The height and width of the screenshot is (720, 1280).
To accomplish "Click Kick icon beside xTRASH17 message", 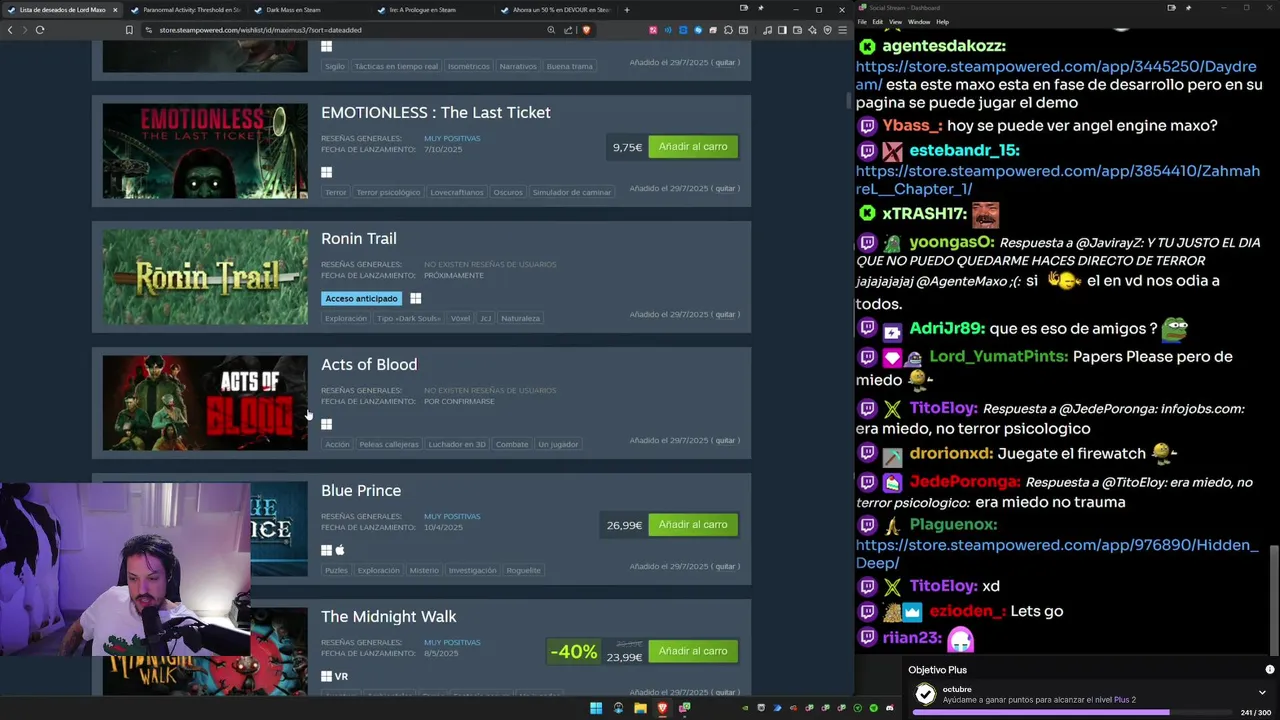I will (x=868, y=214).
